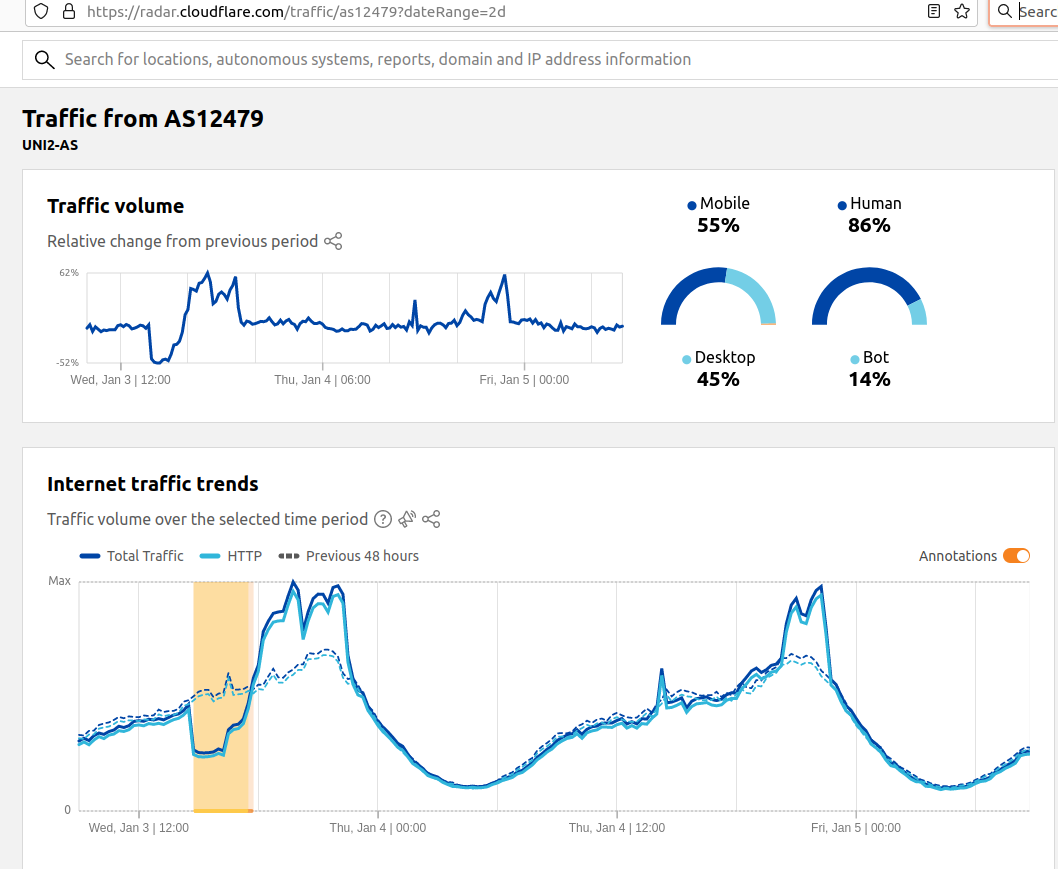The width and height of the screenshot is (1058, 869).
Task: Click the '86%' Human value
Action: point(869,225)
